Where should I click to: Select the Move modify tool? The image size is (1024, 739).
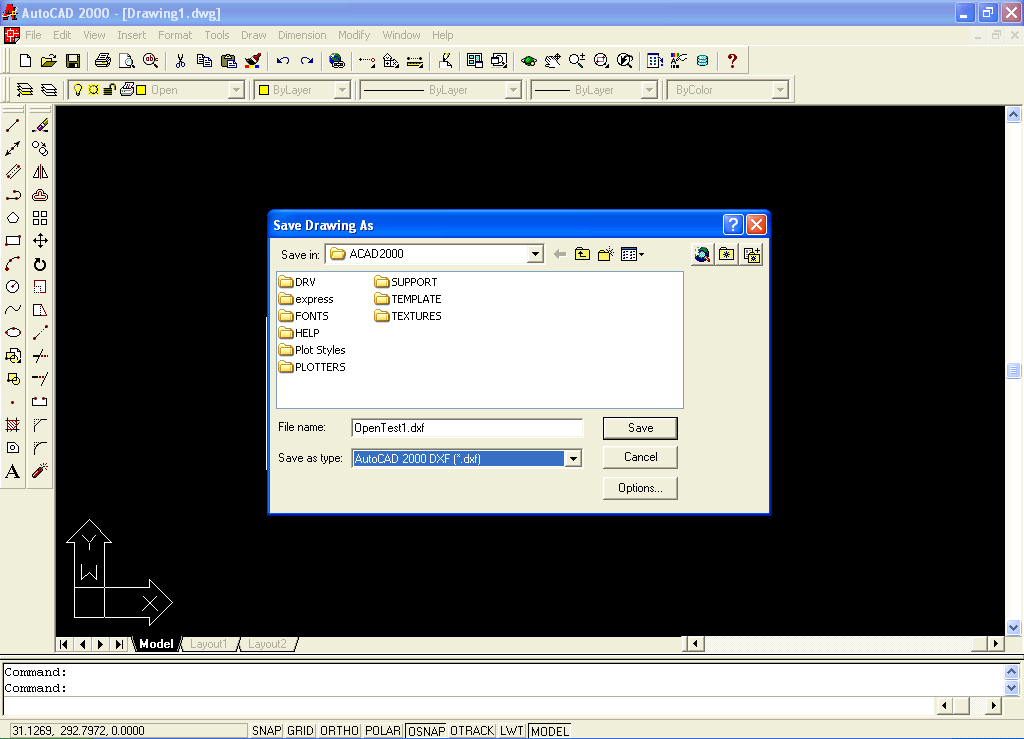tap(40, 240)
